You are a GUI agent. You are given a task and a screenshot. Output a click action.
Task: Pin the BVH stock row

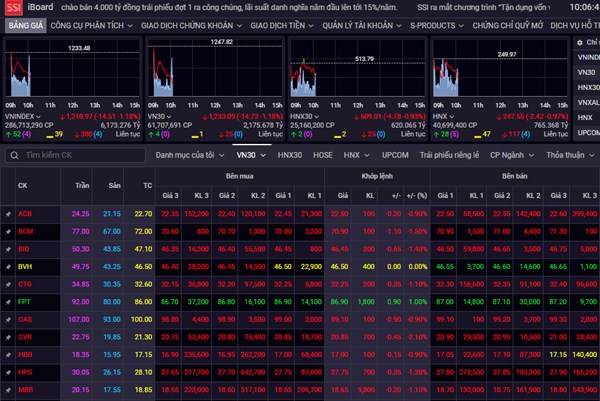8,268
